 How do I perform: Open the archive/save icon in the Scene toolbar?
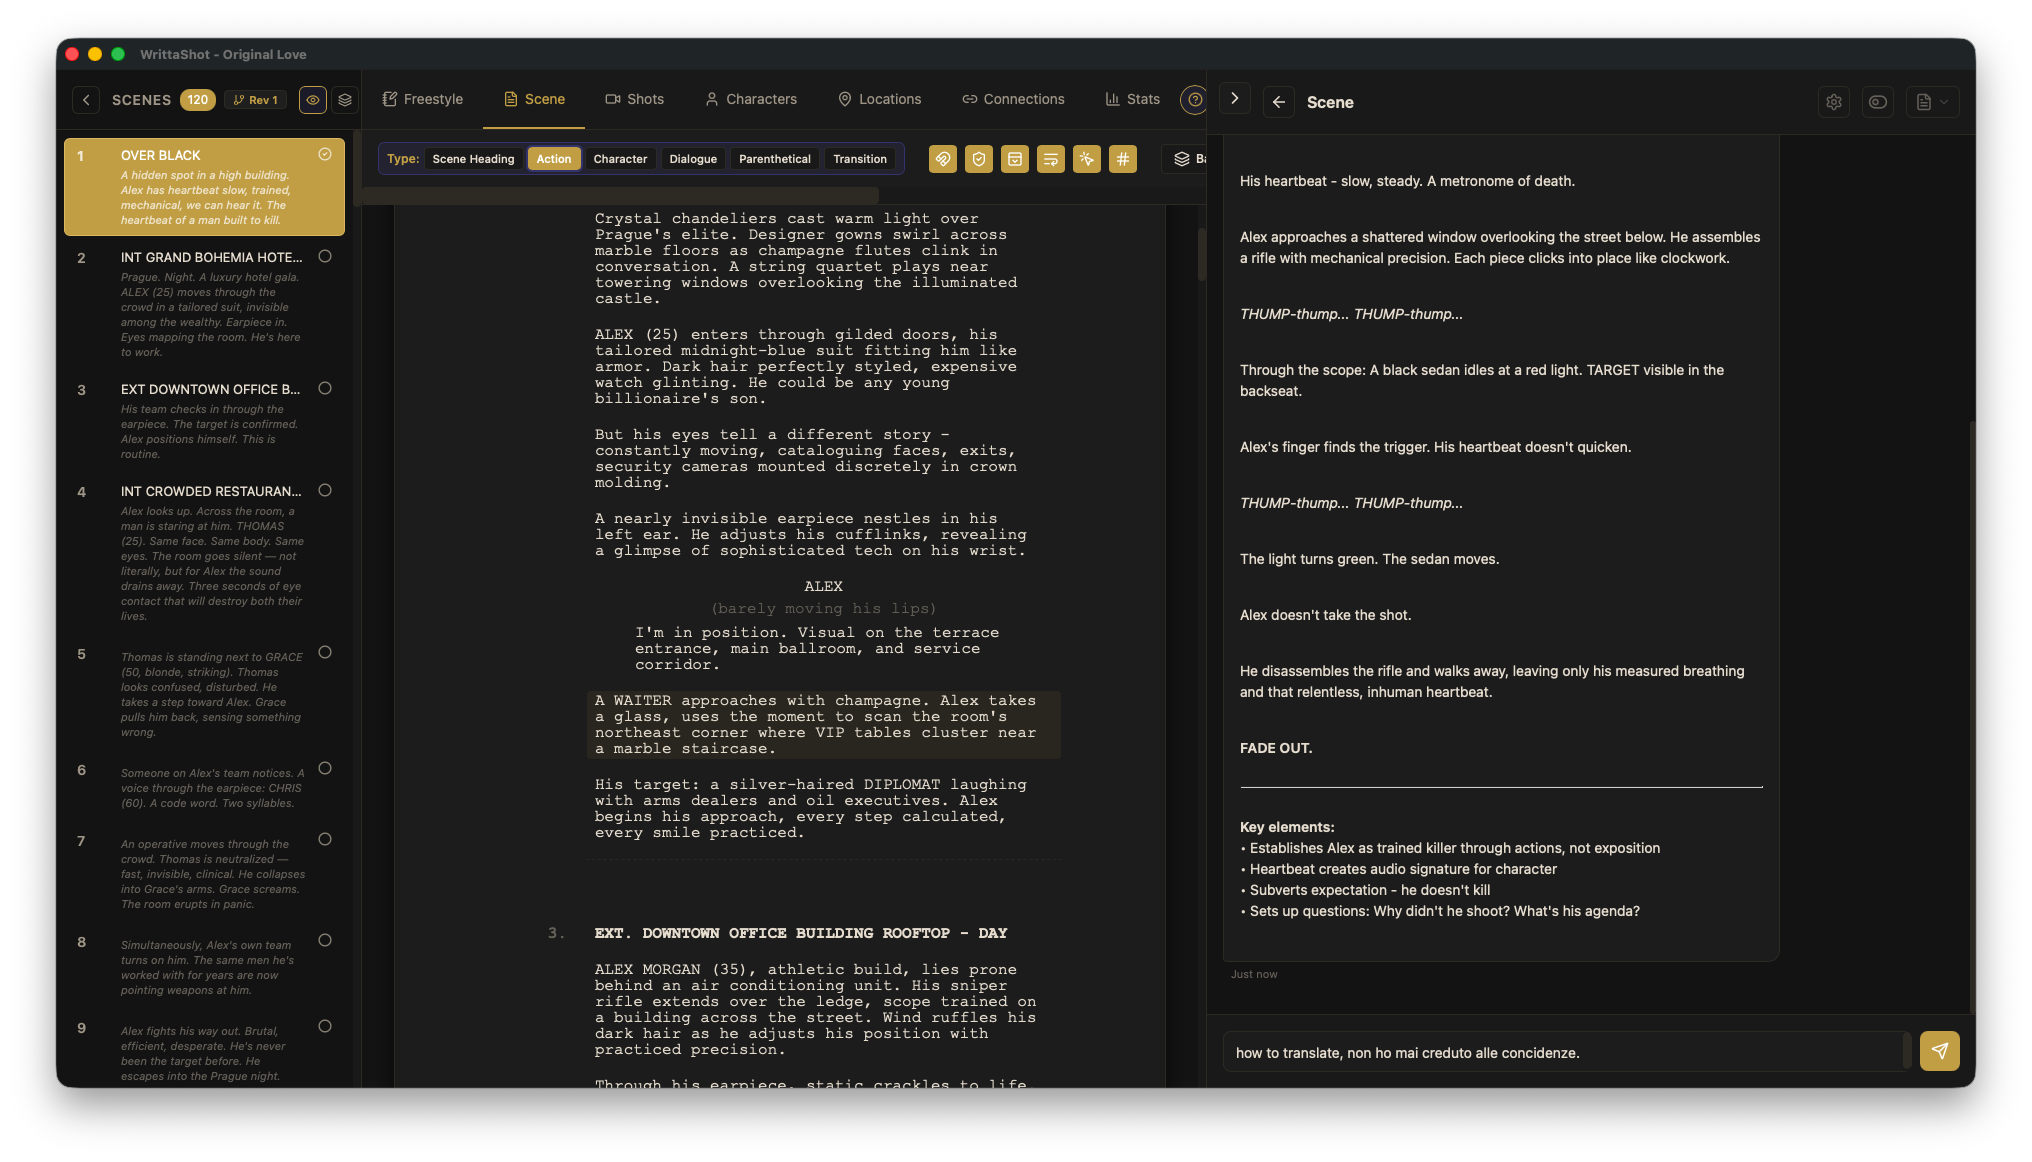(x=1014, y=159)
